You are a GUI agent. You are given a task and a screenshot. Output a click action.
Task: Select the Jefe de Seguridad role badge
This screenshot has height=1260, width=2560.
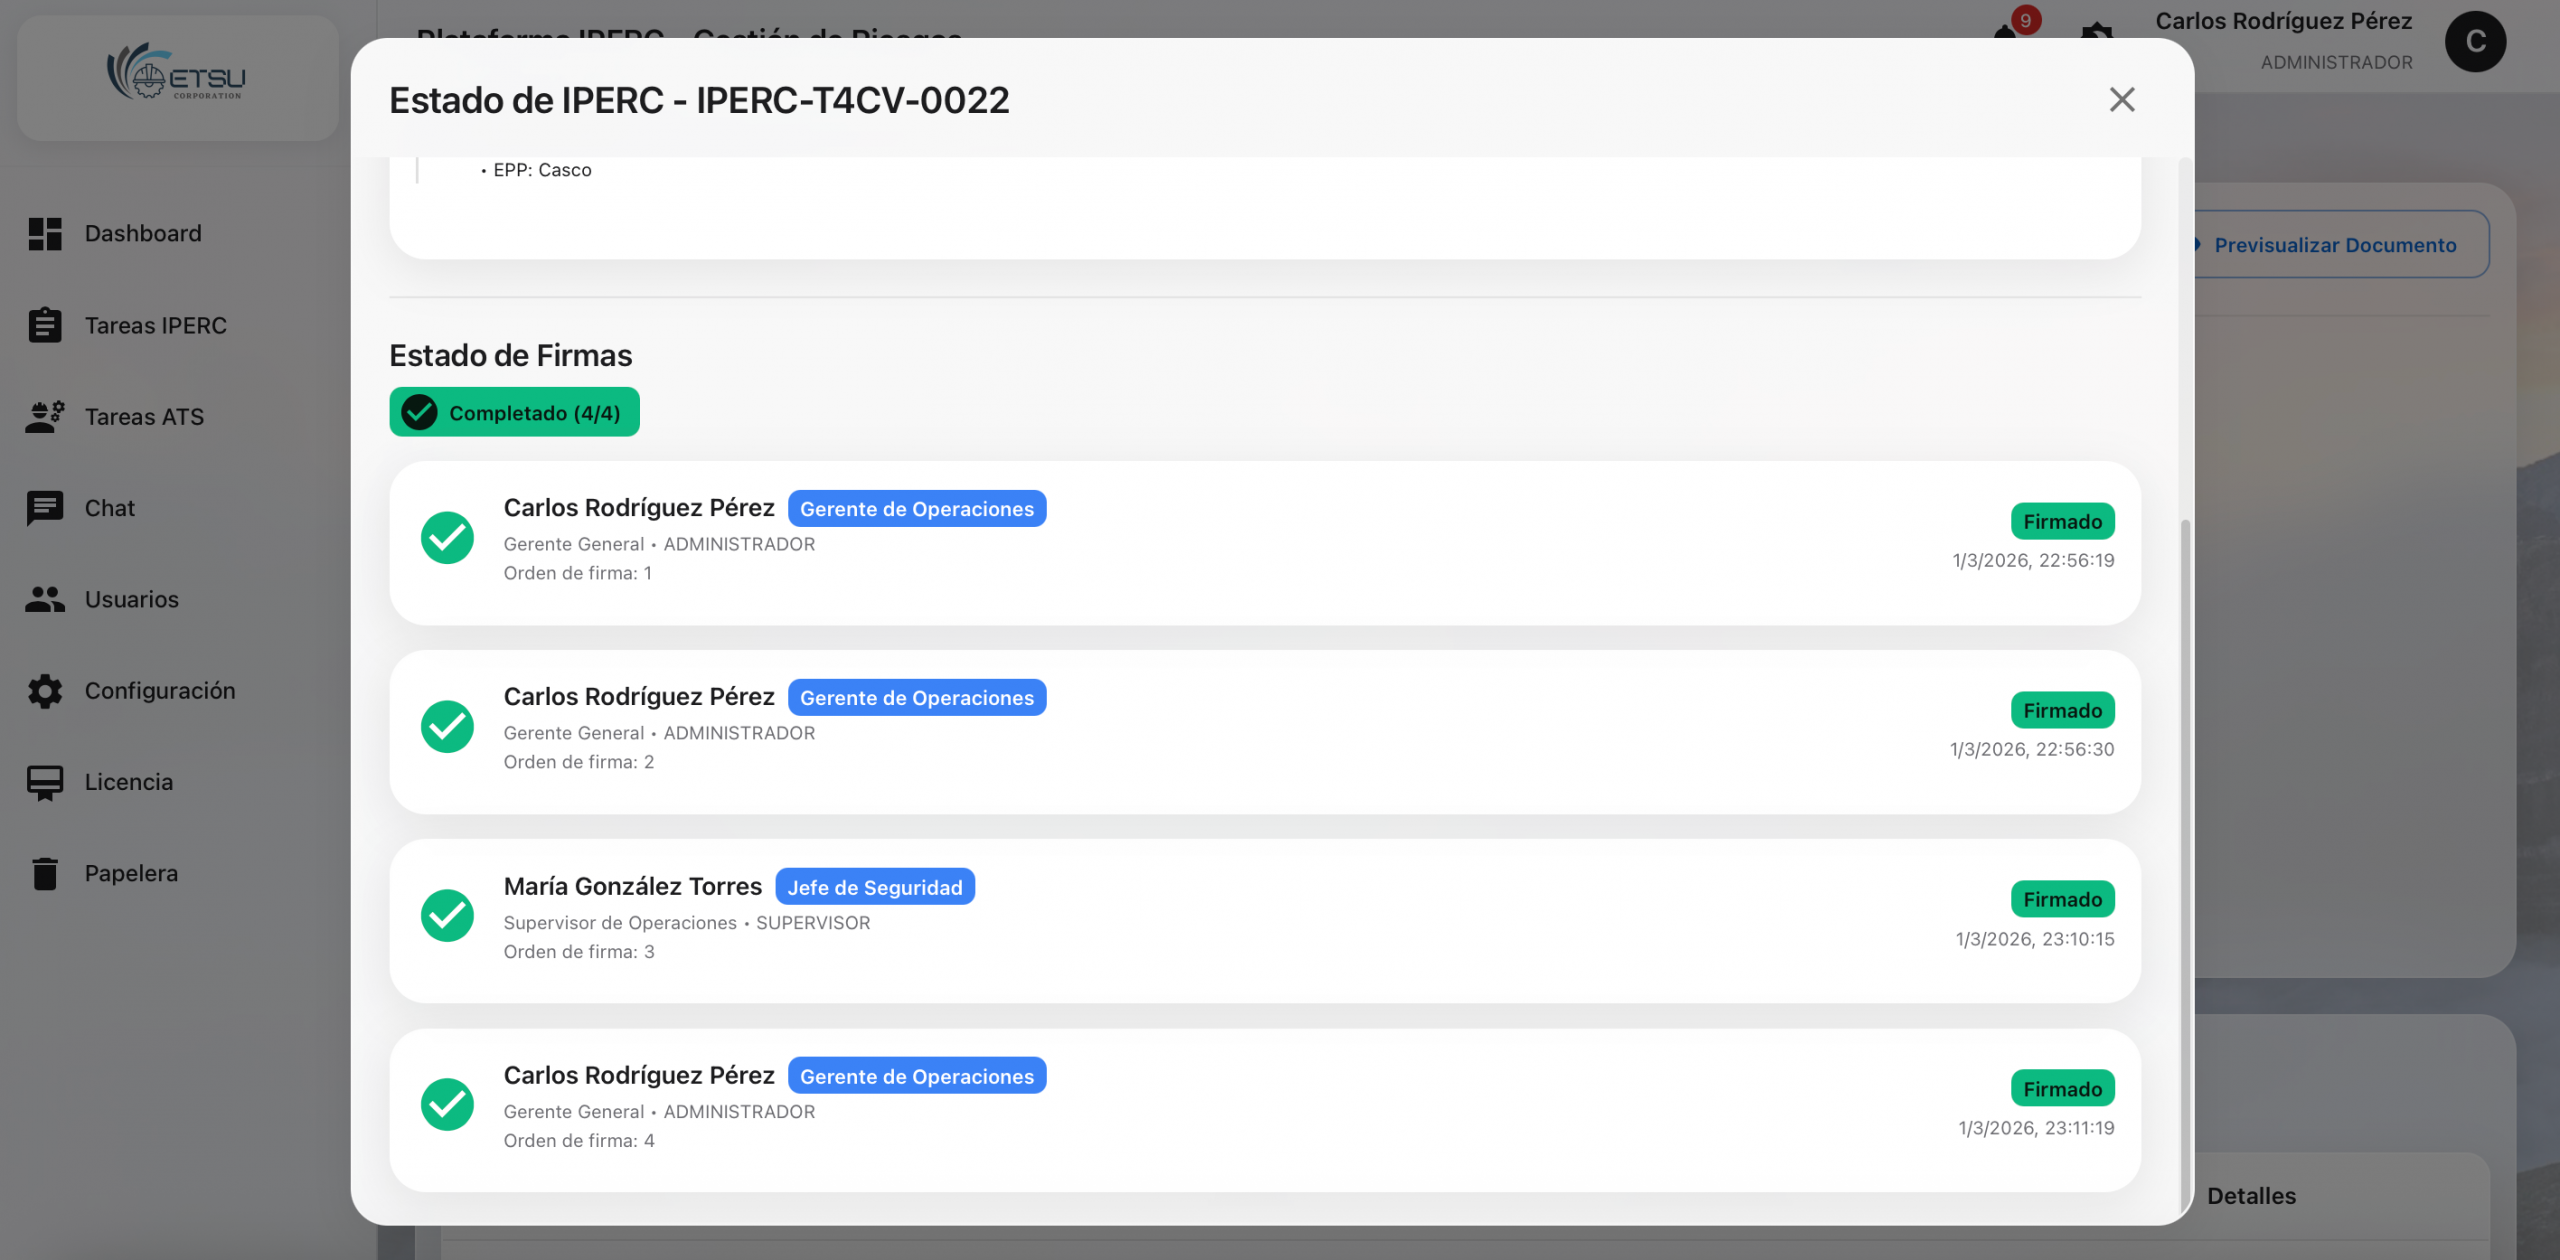874,886
